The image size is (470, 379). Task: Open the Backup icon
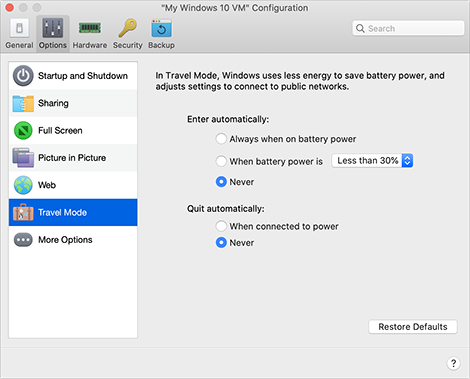tap(161, 28)
